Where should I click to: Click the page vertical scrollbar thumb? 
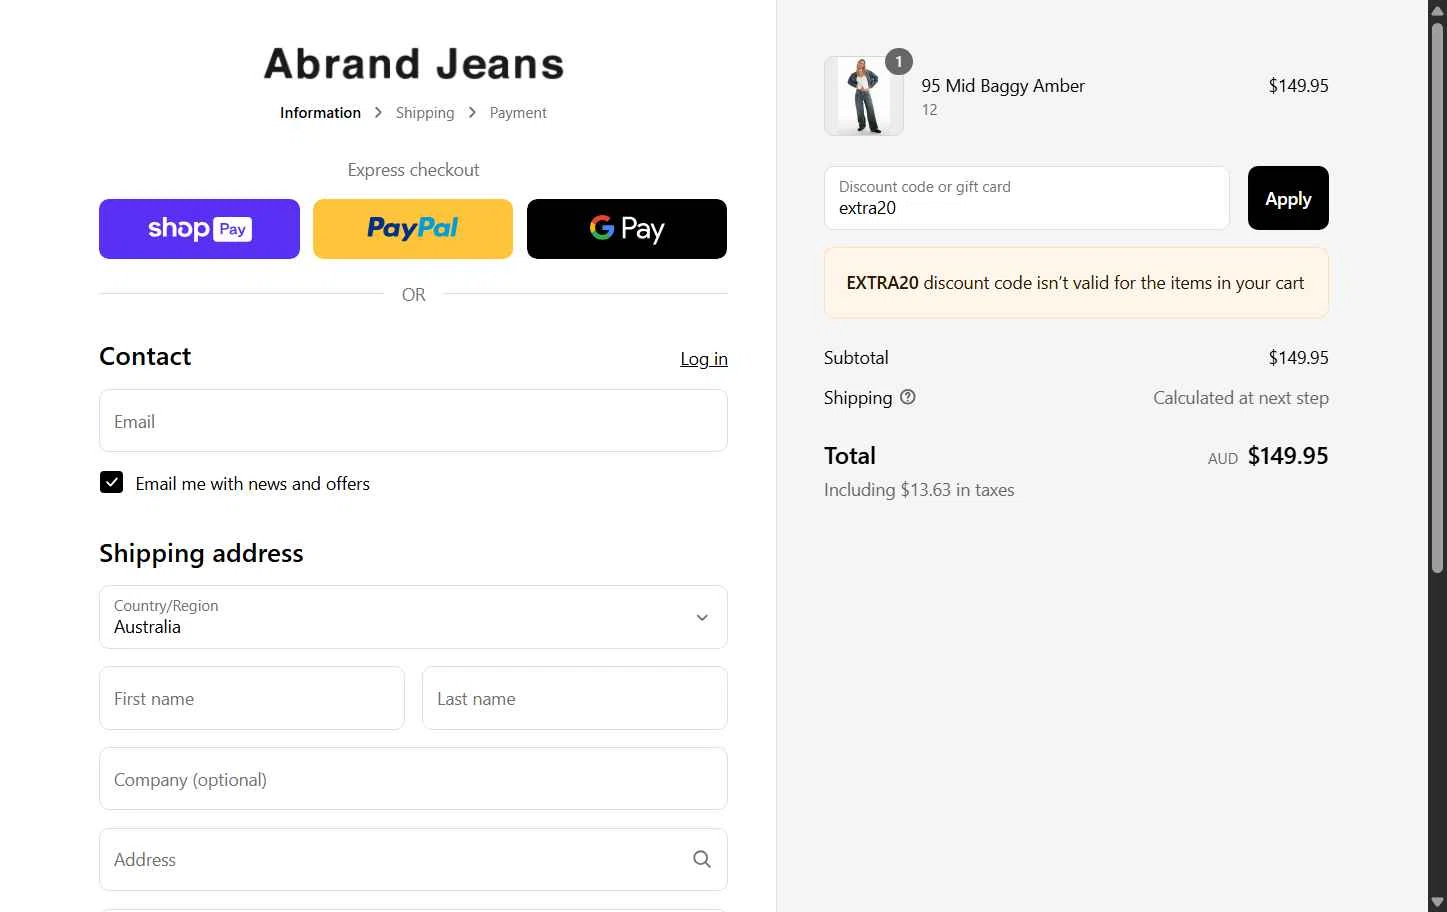click(1437, 296)
